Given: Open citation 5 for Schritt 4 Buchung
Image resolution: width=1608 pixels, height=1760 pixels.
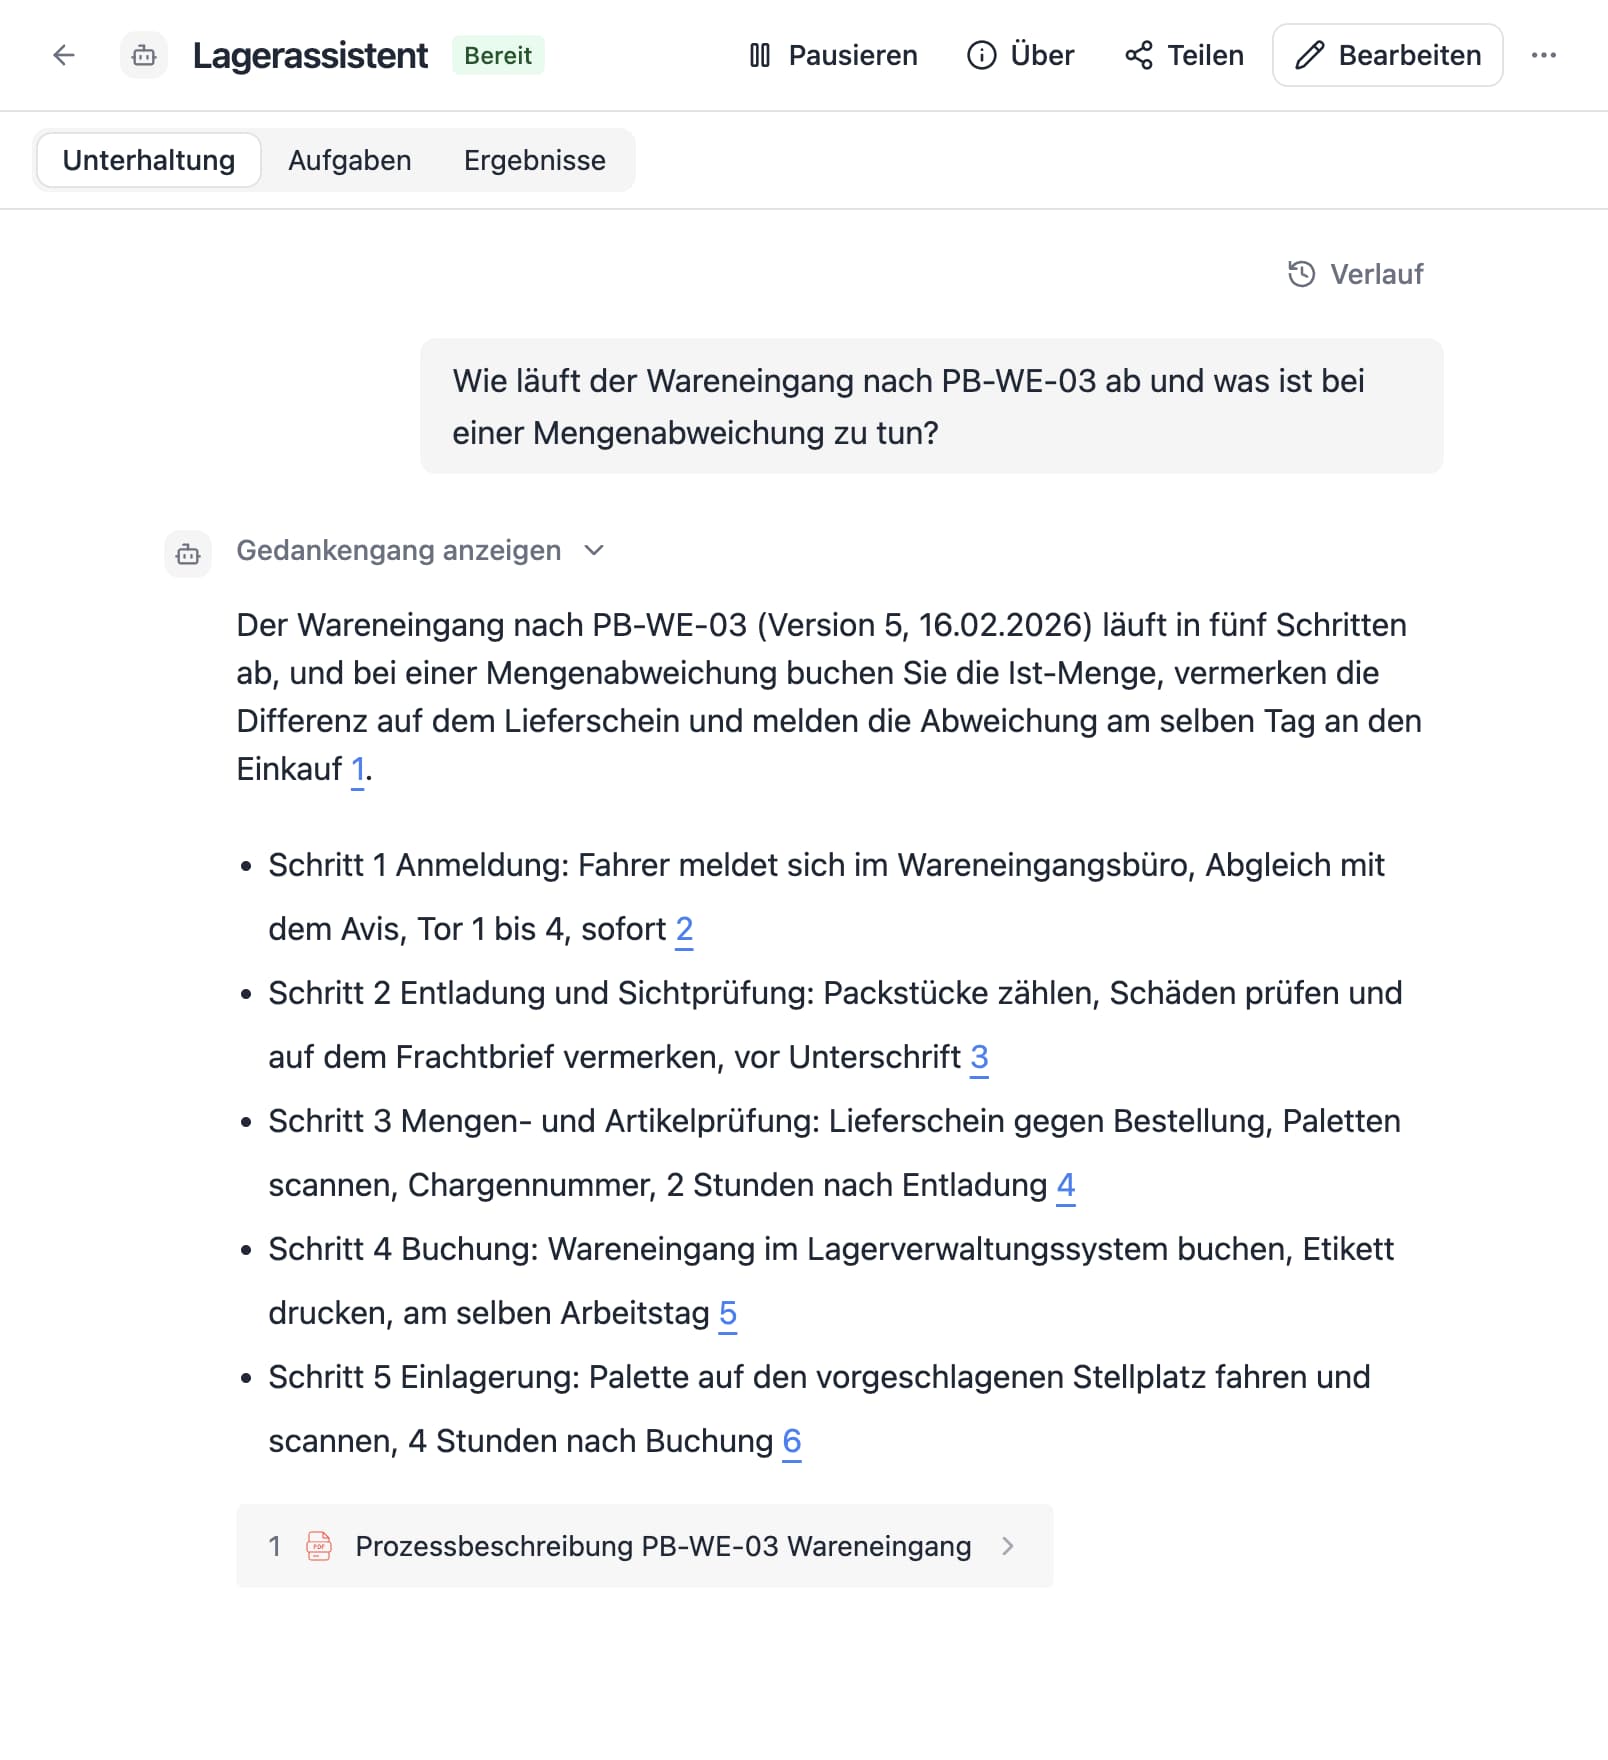Looking at the screenshot, I should (x=728, y=1314).
